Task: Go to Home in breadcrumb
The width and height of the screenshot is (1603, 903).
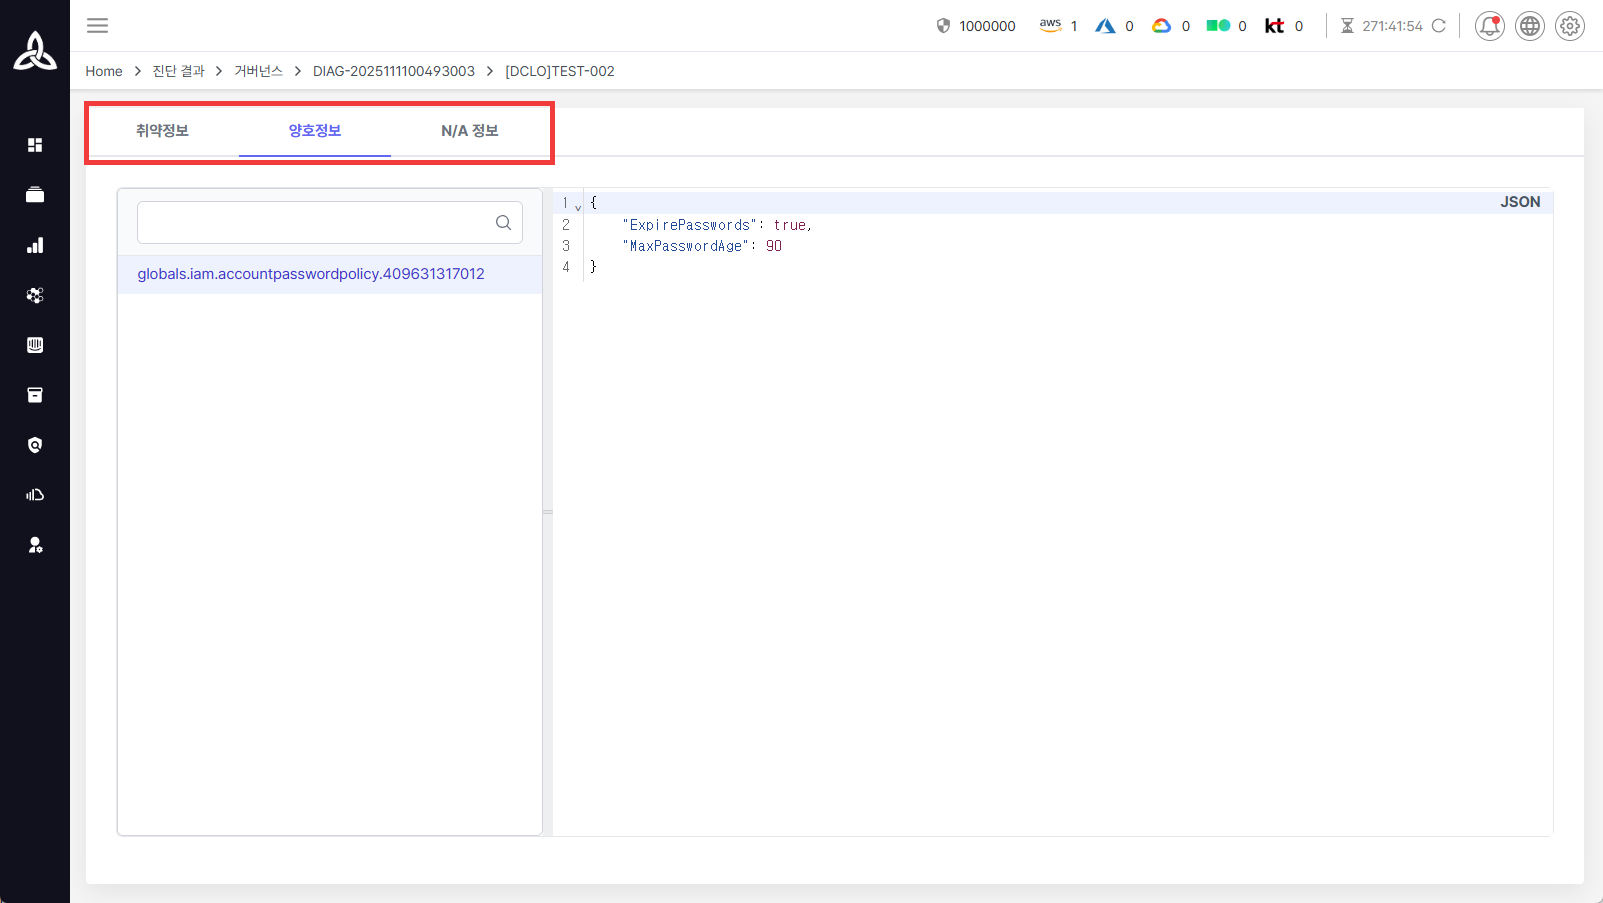Action: [x=104, y=71]
